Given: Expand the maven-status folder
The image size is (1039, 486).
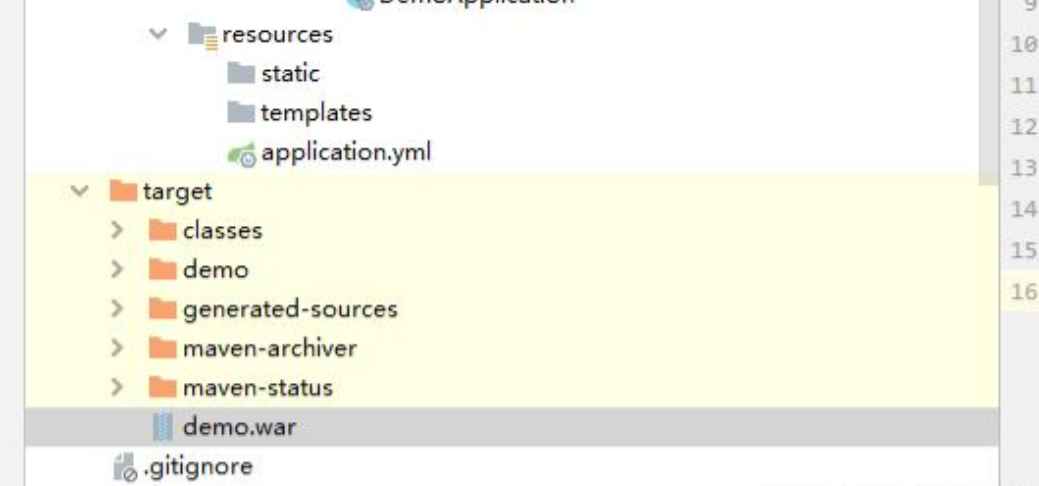Looking at the screenshot, I should tap(117, 387).
